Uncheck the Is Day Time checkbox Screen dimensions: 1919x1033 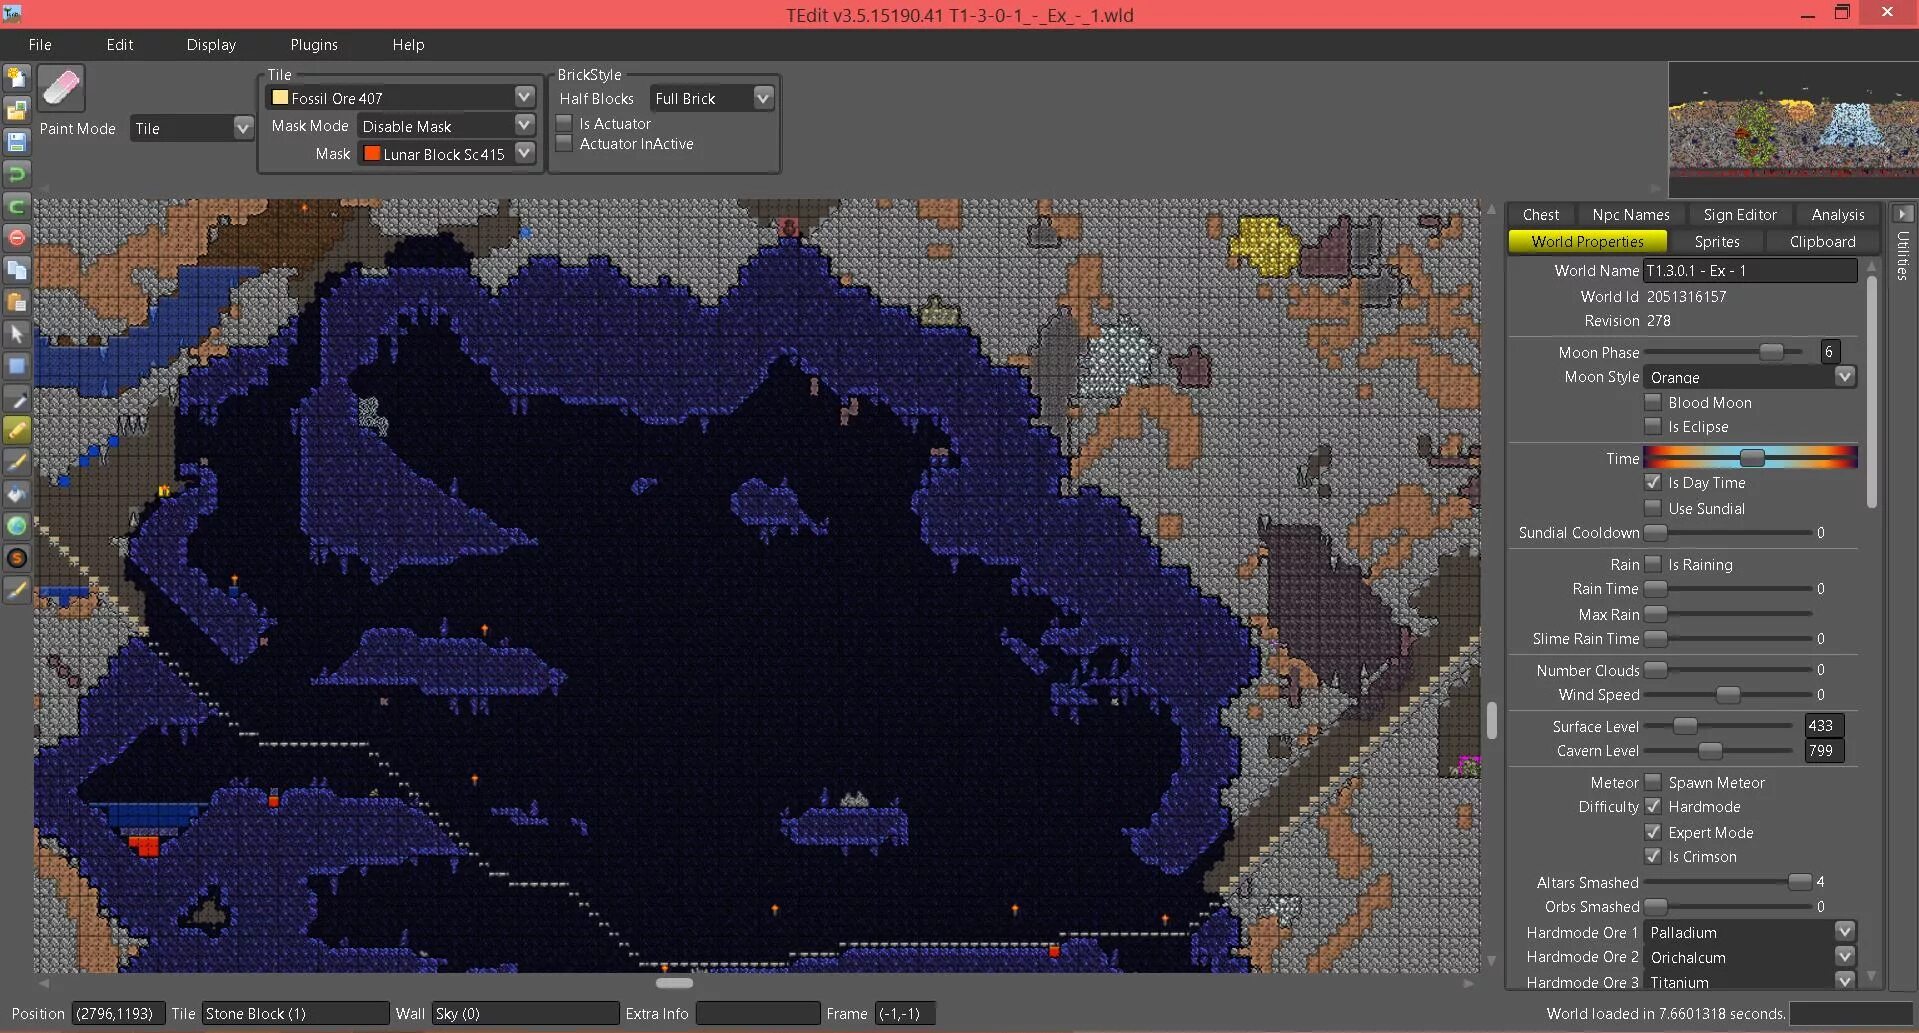(1653, 482)
